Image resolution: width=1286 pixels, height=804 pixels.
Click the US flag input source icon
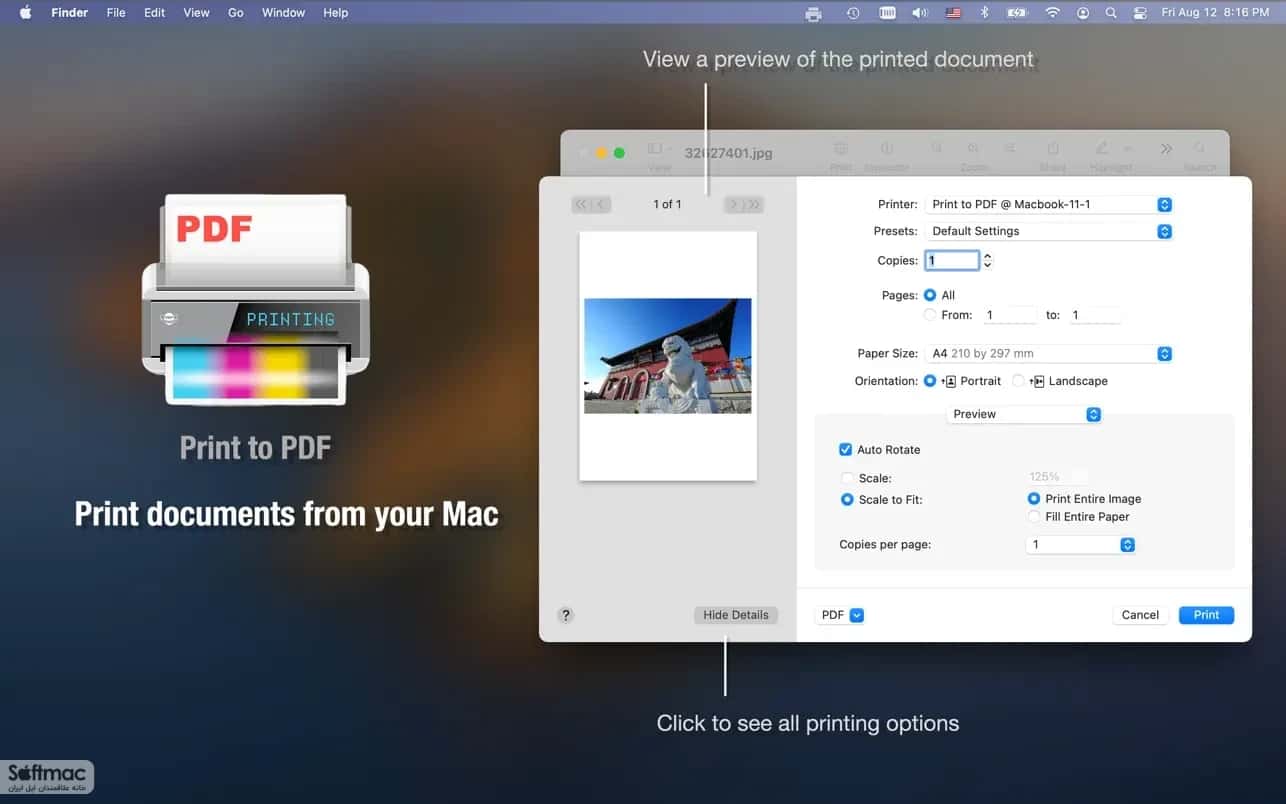pos(953,13)
